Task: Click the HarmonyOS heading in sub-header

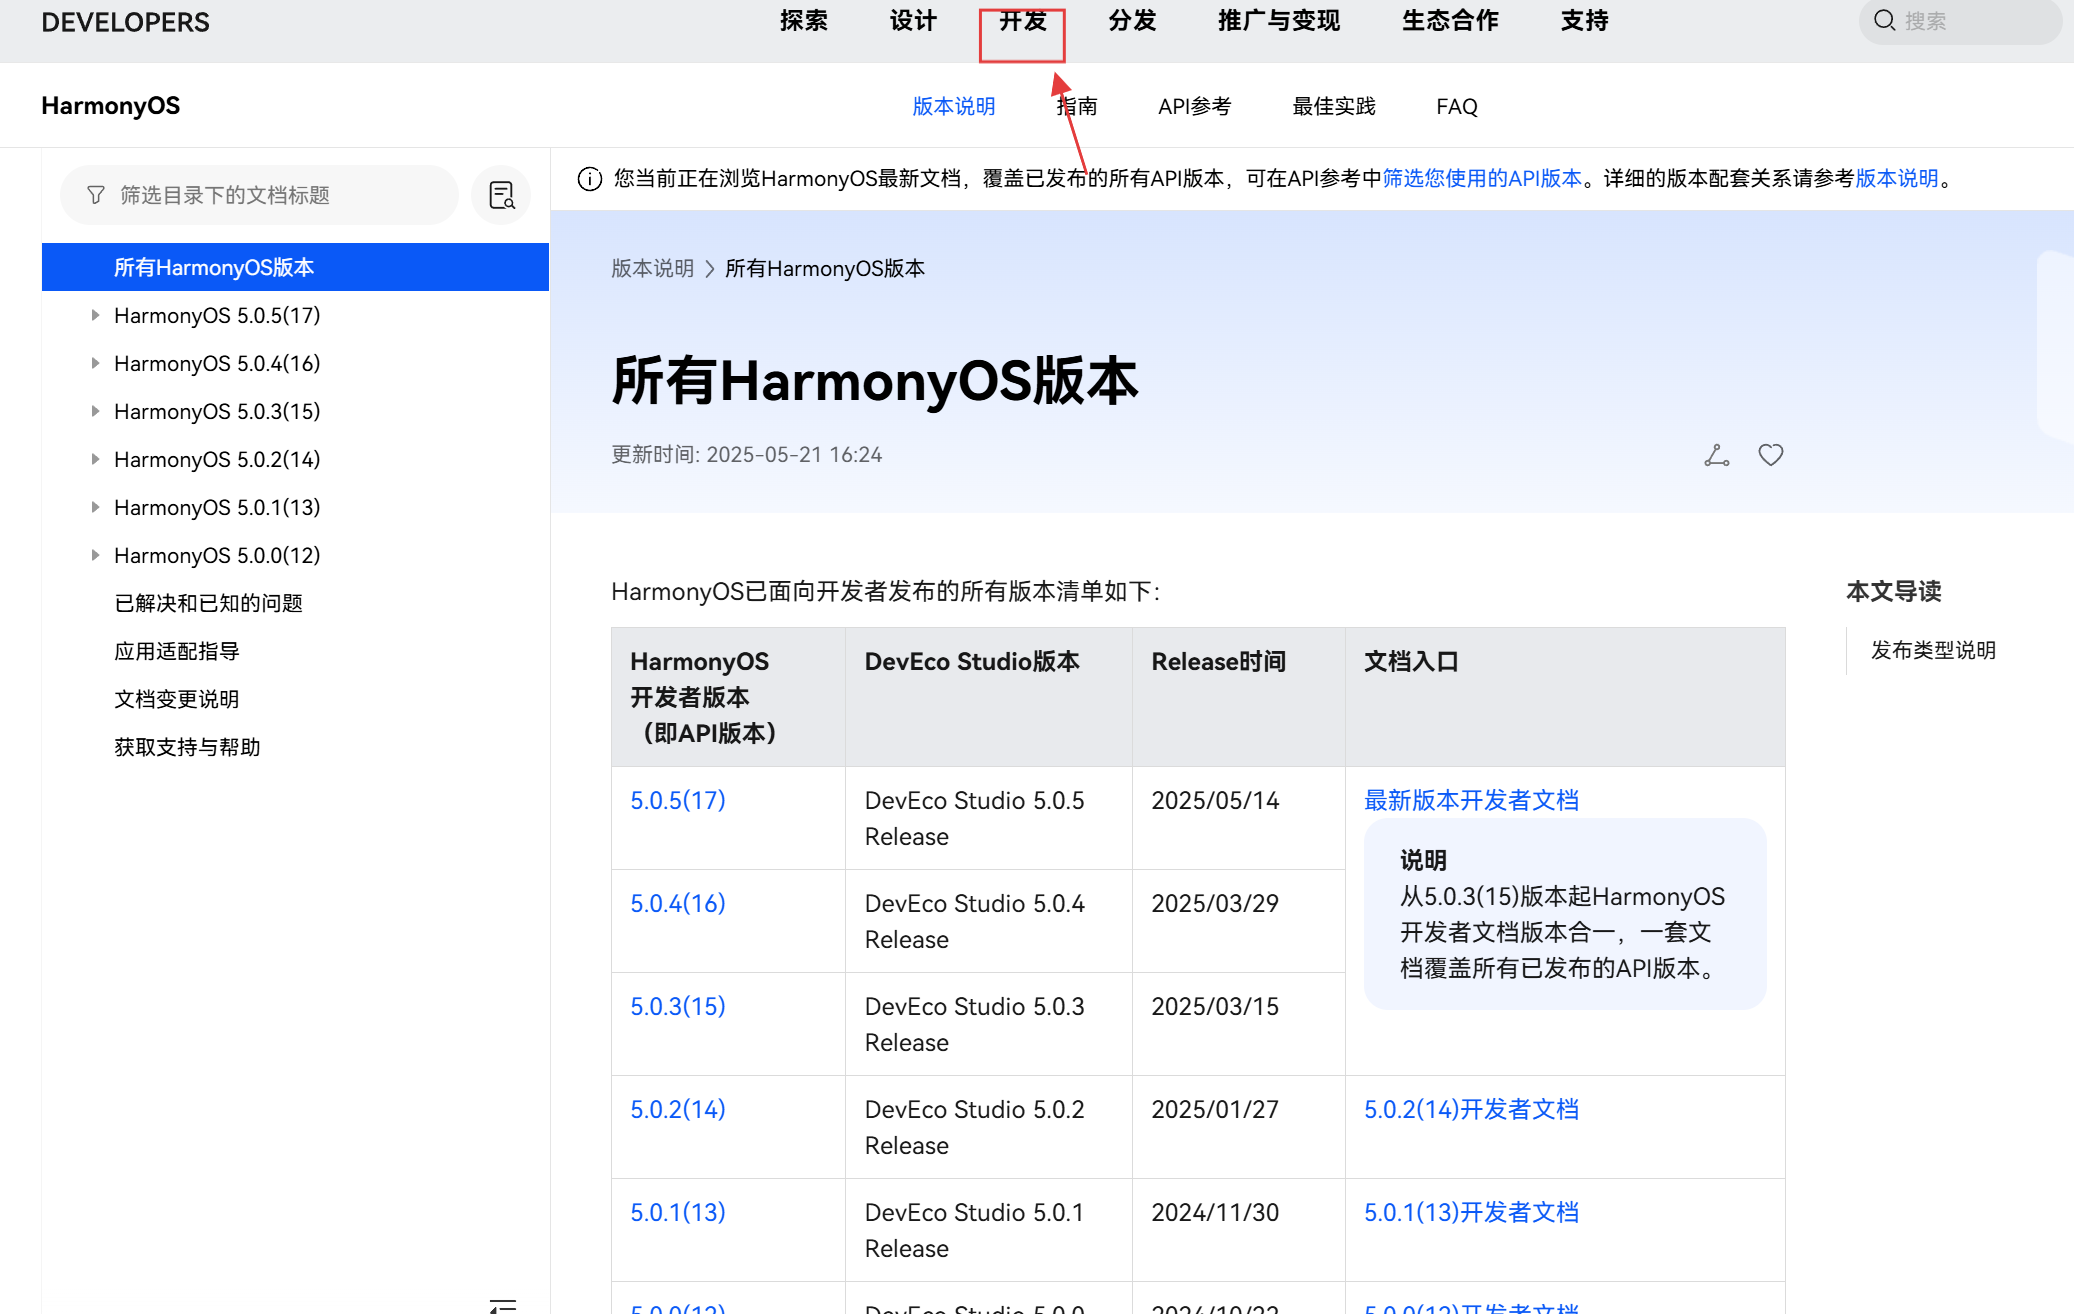Action: pos(111,106)
